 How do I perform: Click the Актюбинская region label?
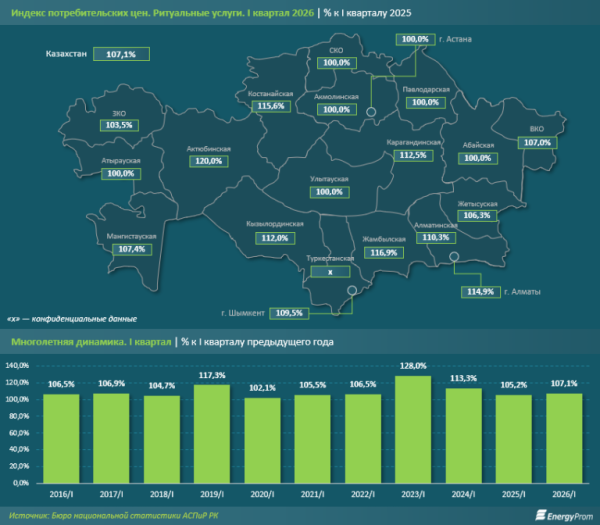[209, 149]
